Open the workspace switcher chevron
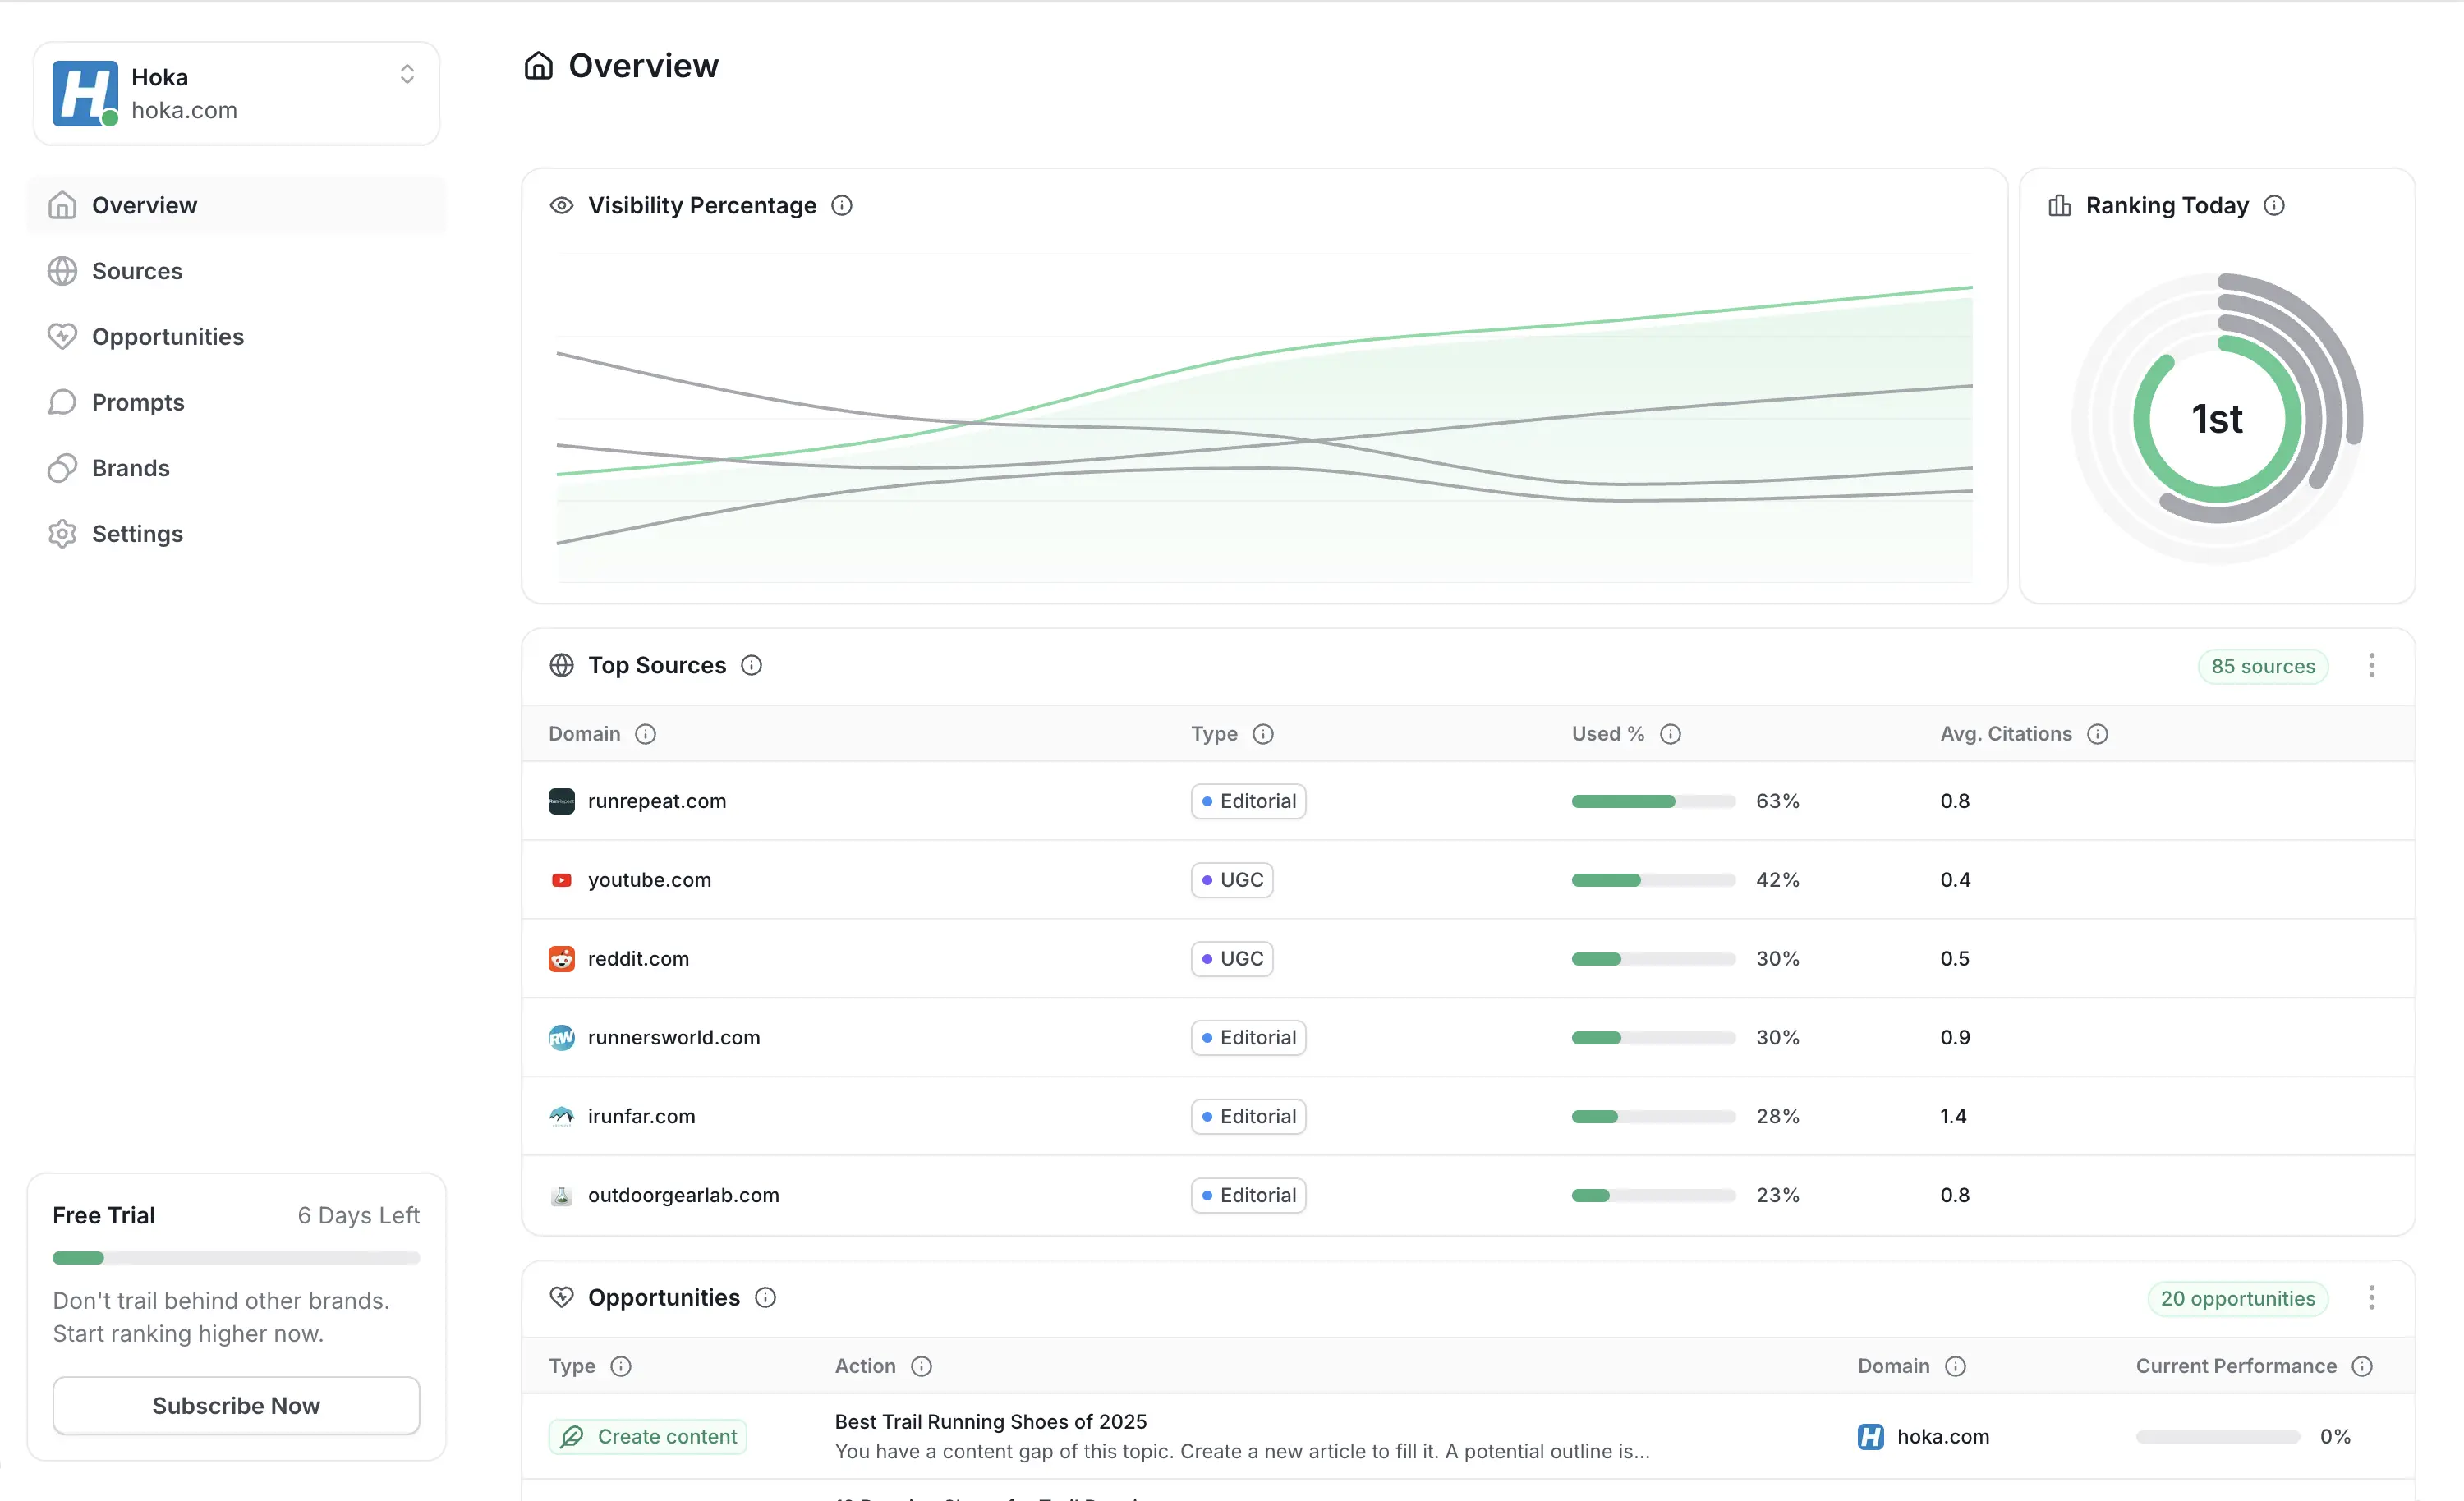 (407, 73)
